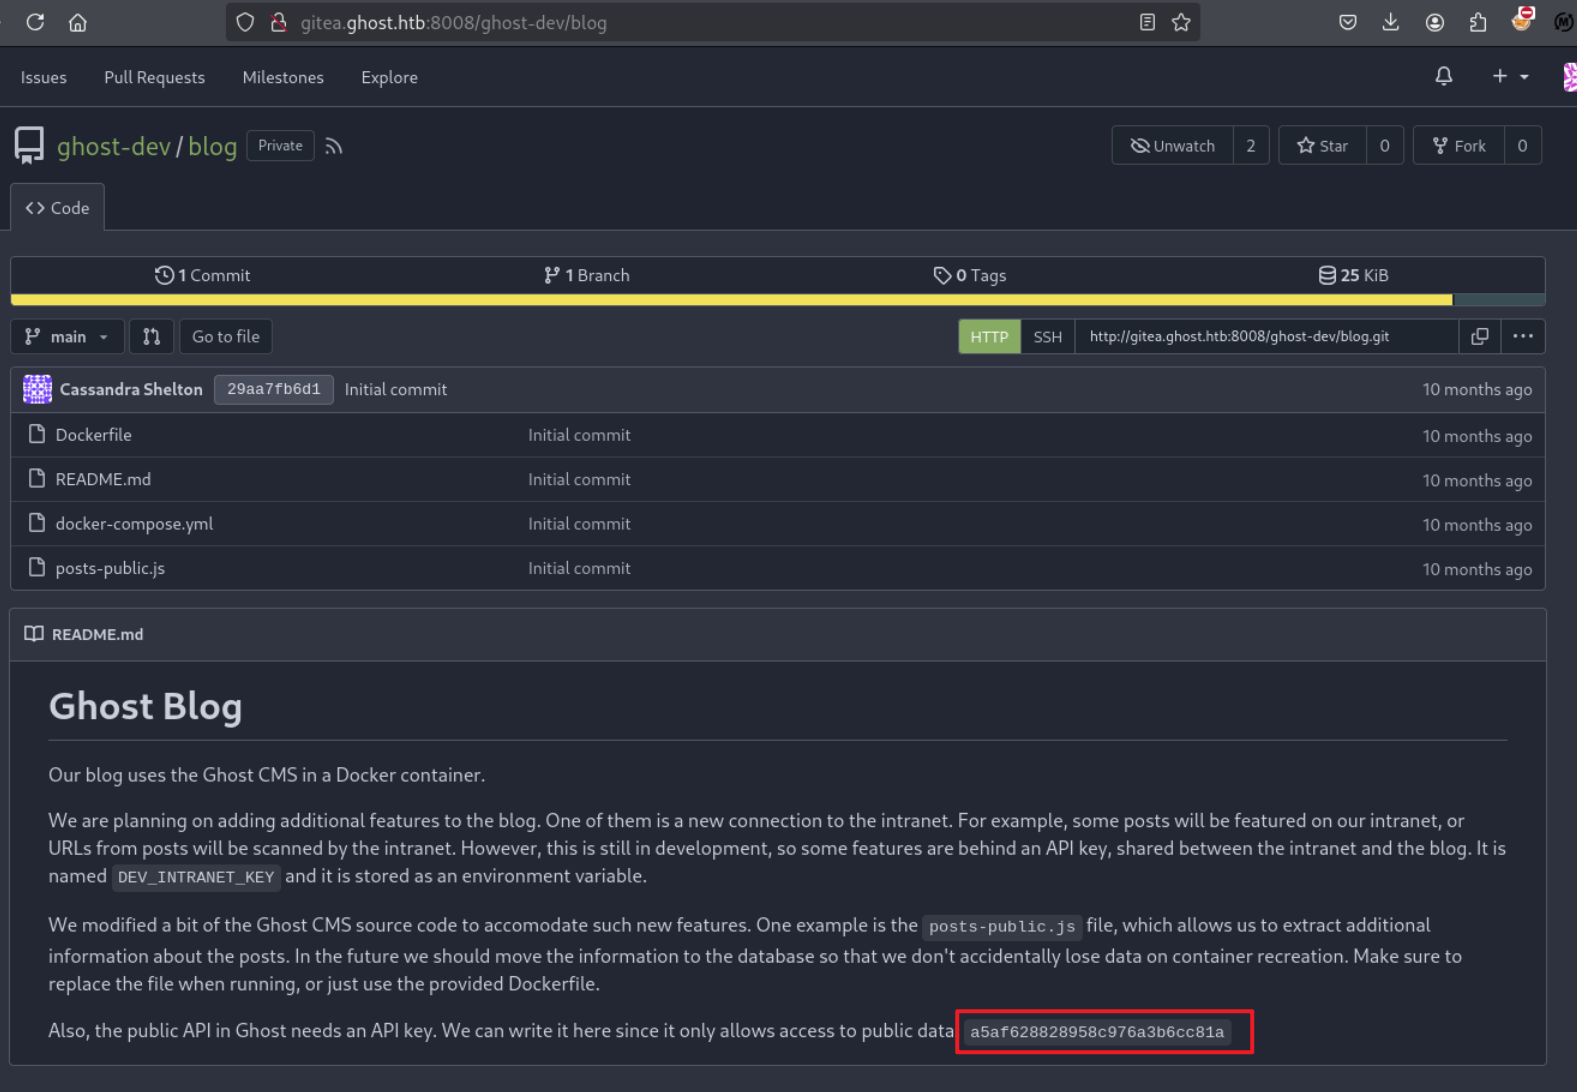Click the Go to file button
The image size is (1577, 1092).
click(225, 337)
